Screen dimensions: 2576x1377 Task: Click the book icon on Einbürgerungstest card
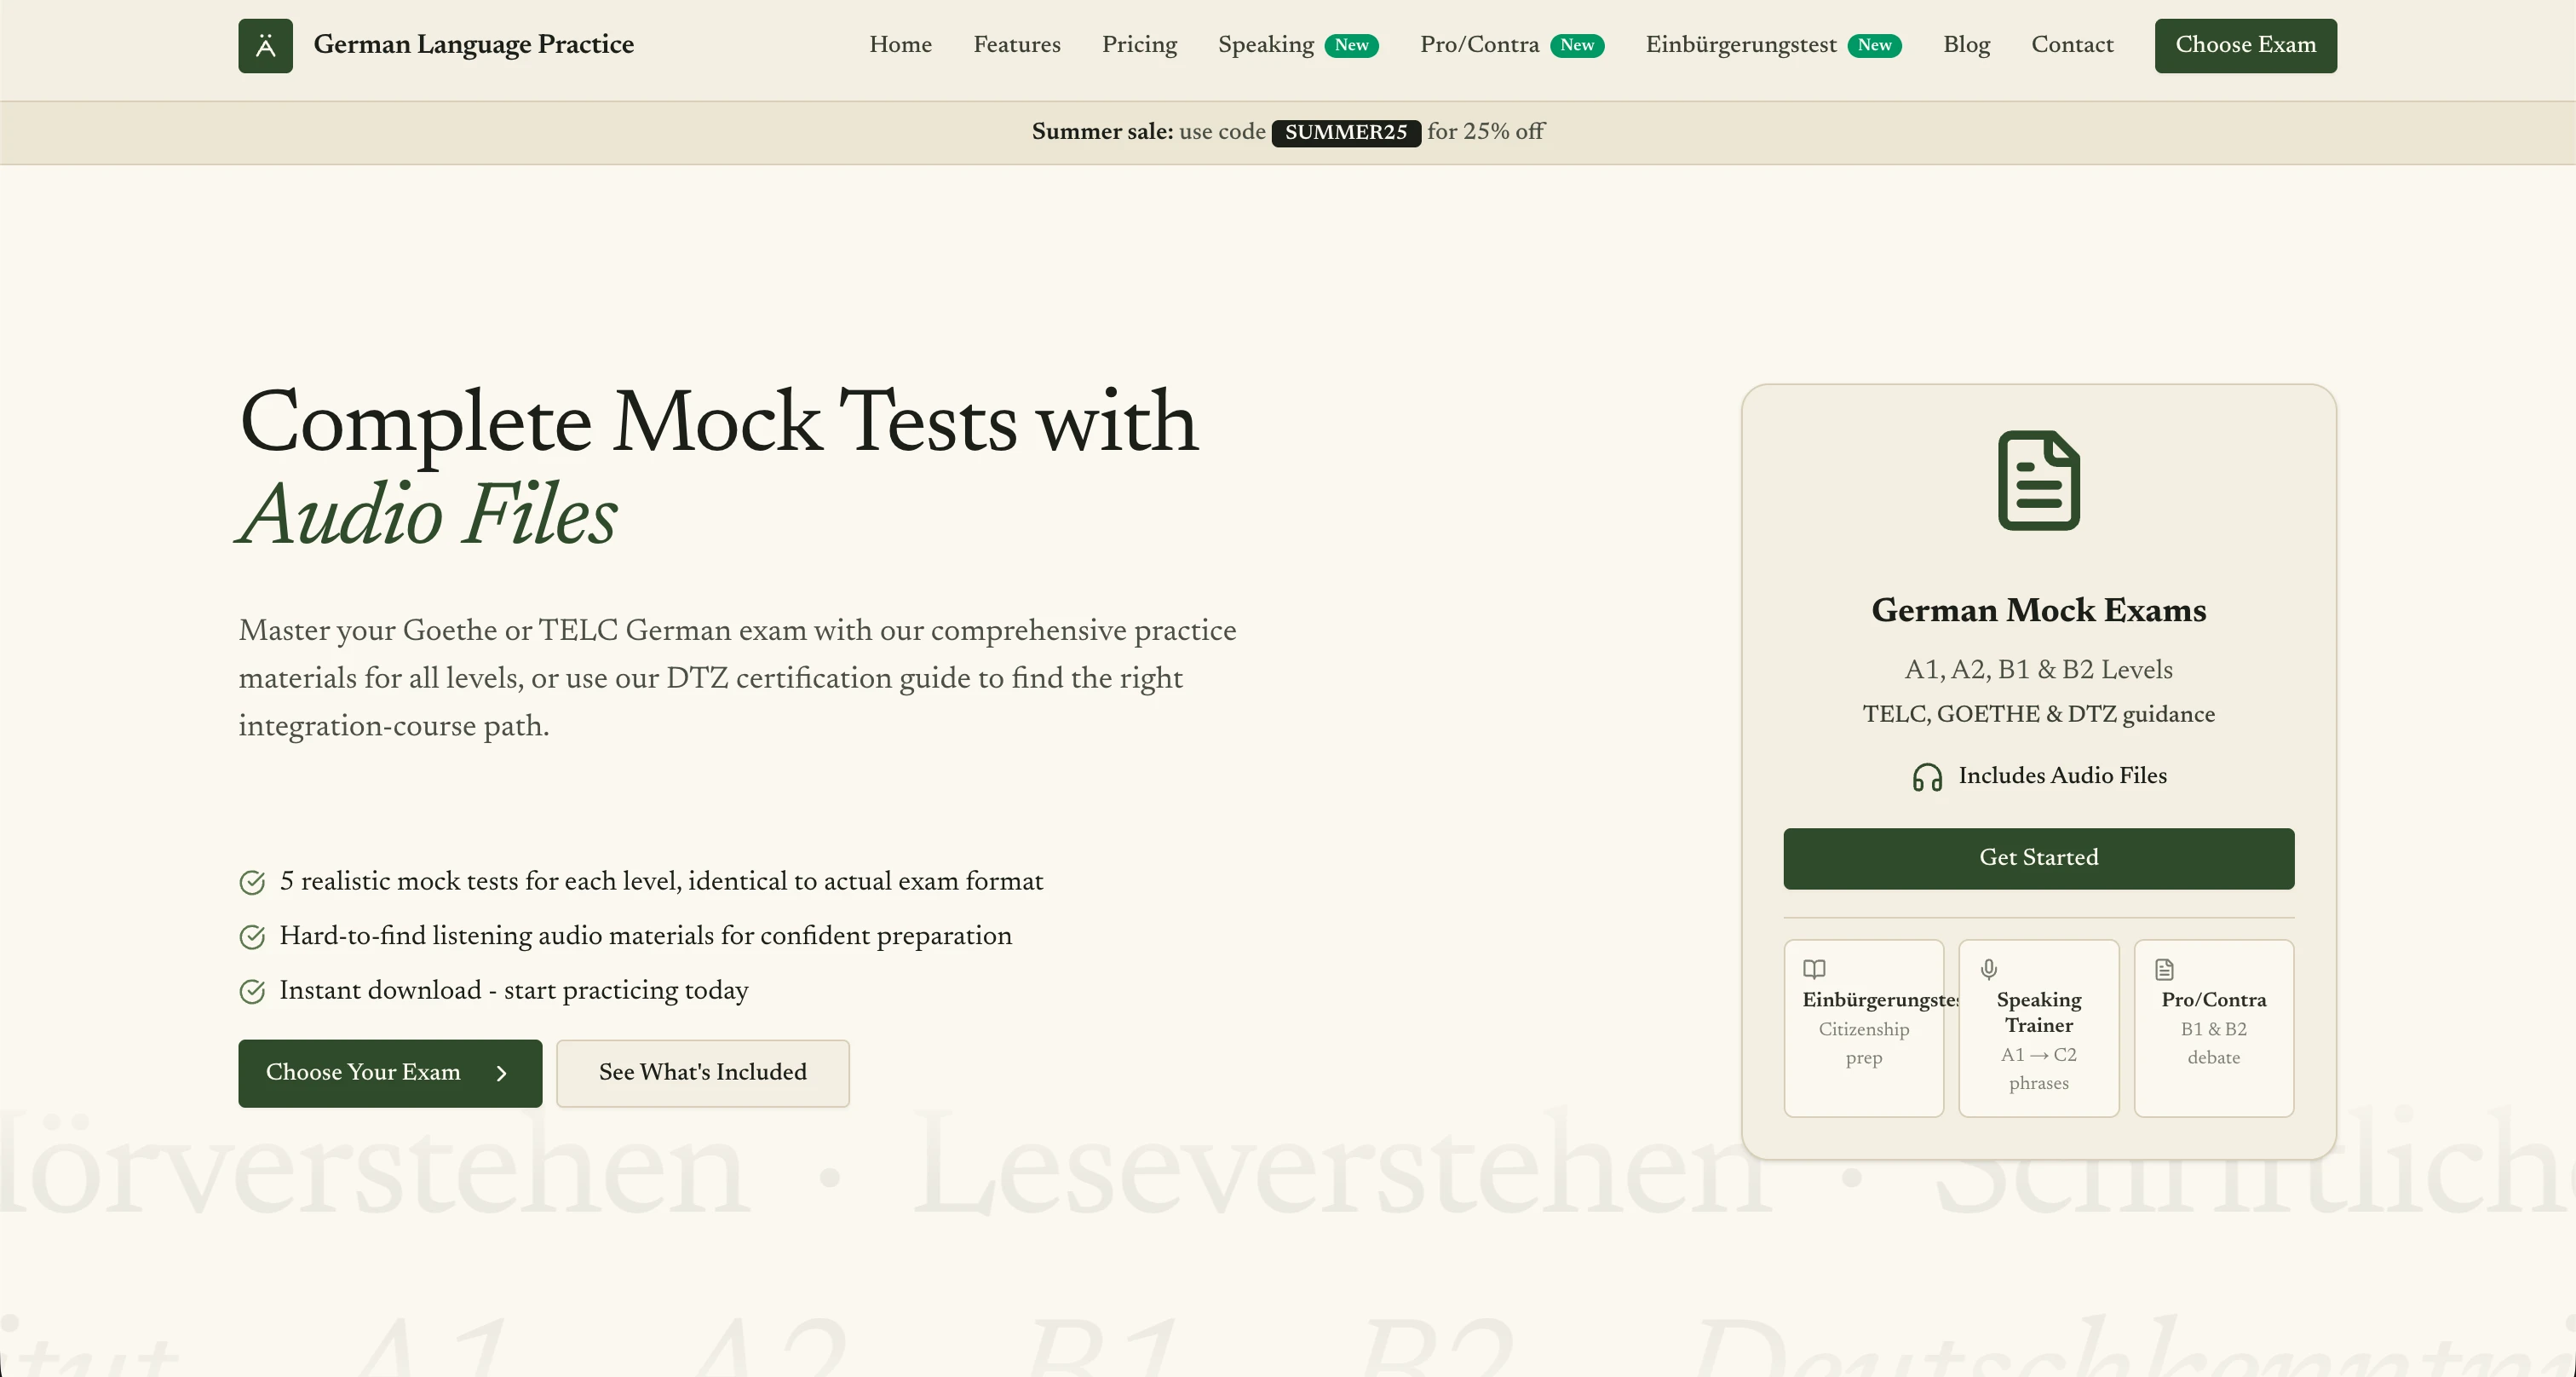[1814, 968]
